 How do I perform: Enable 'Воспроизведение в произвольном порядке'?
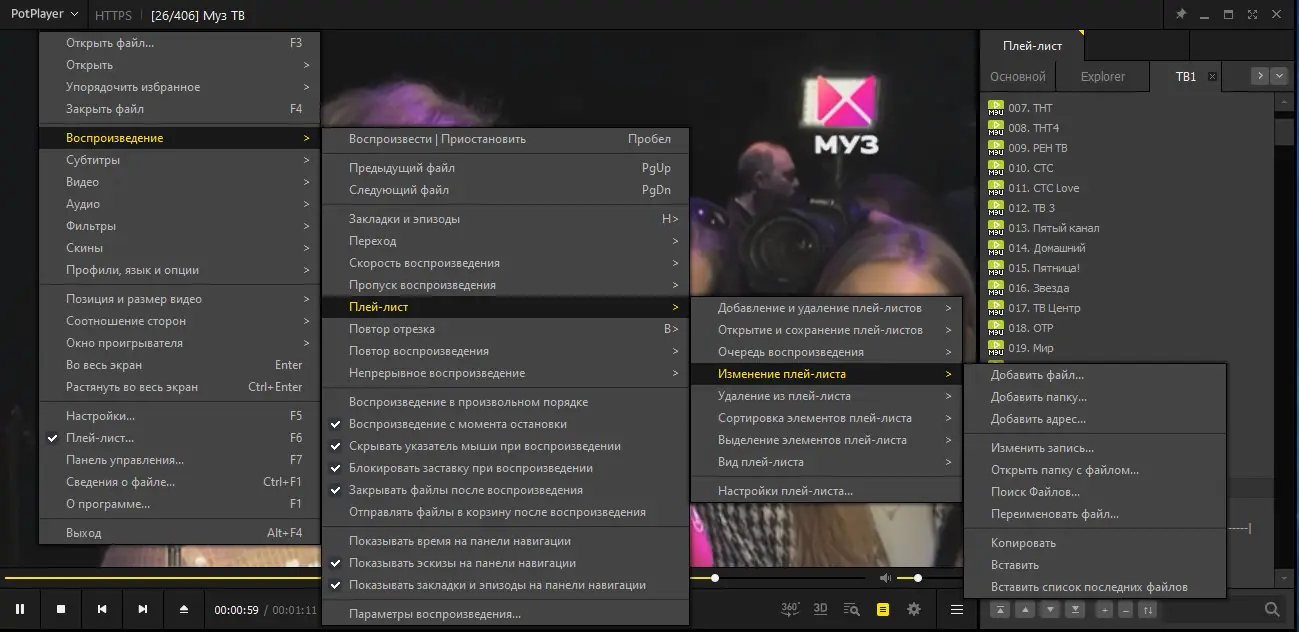(x=505, y=402)
